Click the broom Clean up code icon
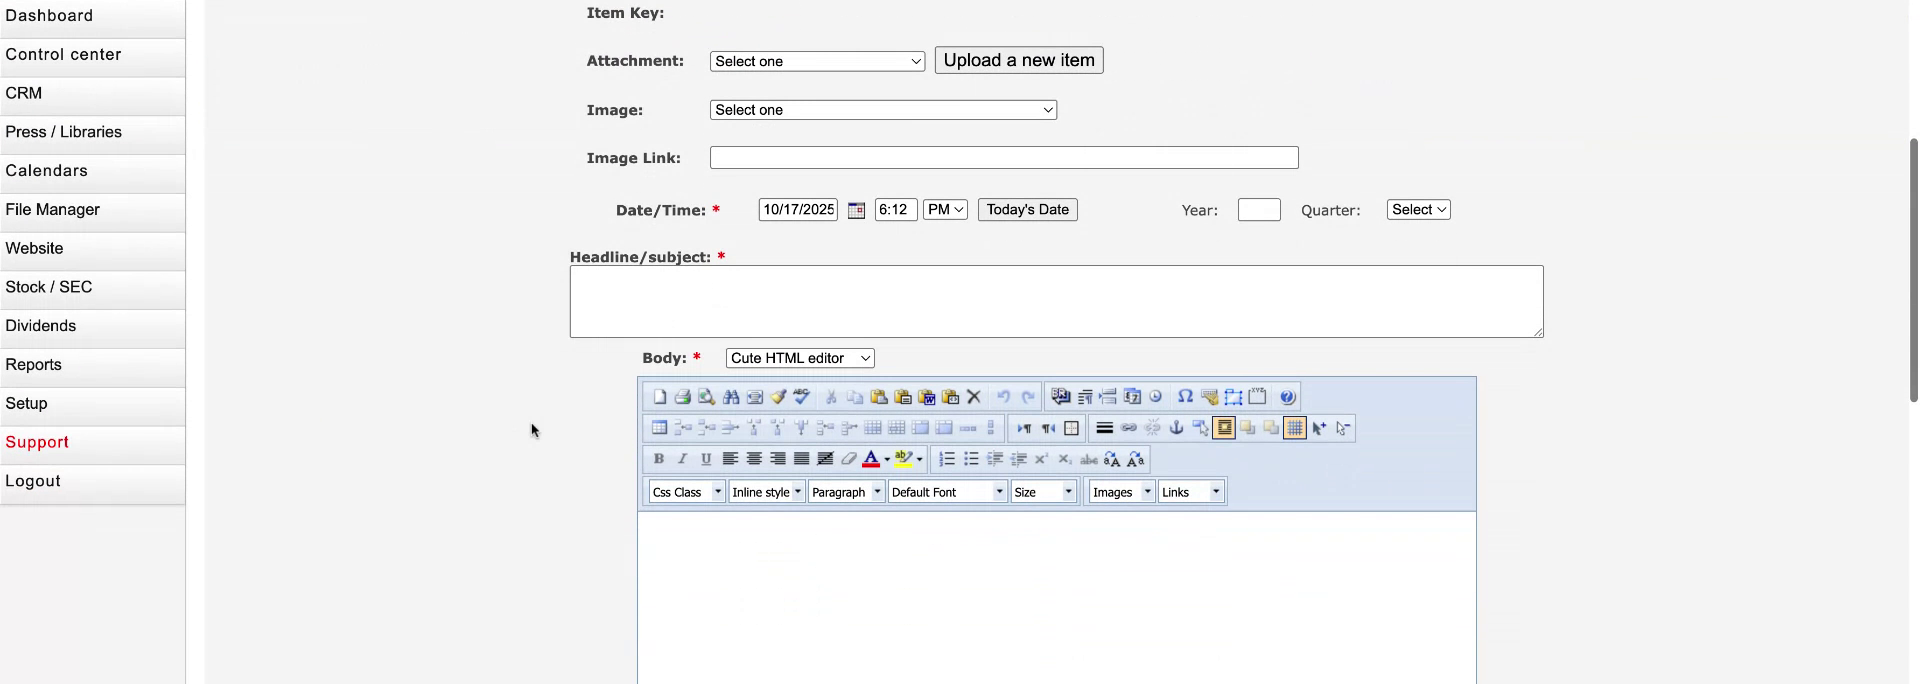Screen dimensions: 1920x684 pos(779,397)
